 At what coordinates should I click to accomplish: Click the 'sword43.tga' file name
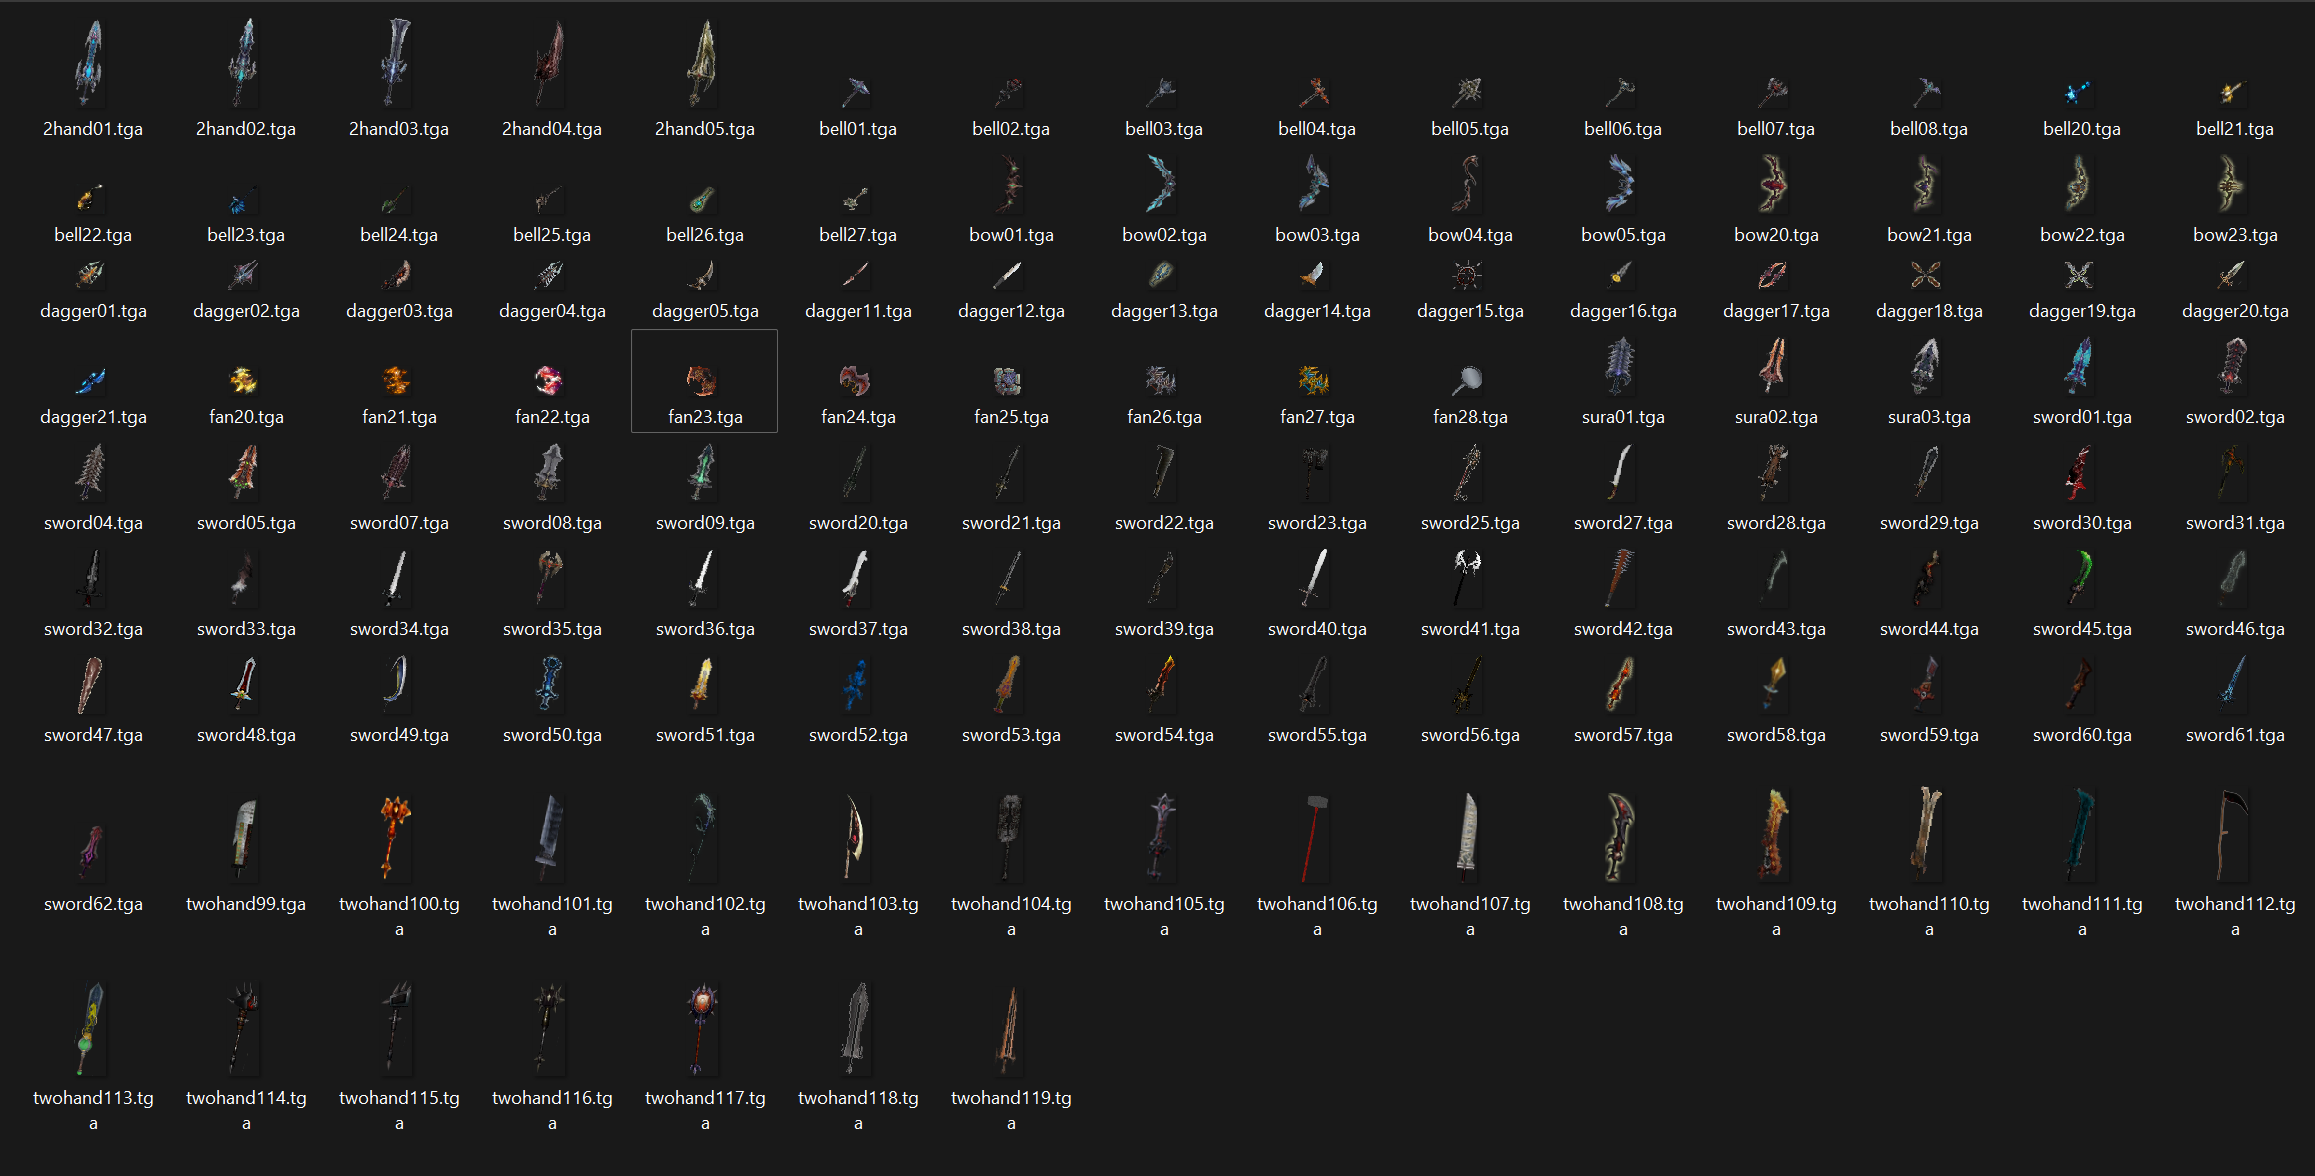tap(1776, 629)
